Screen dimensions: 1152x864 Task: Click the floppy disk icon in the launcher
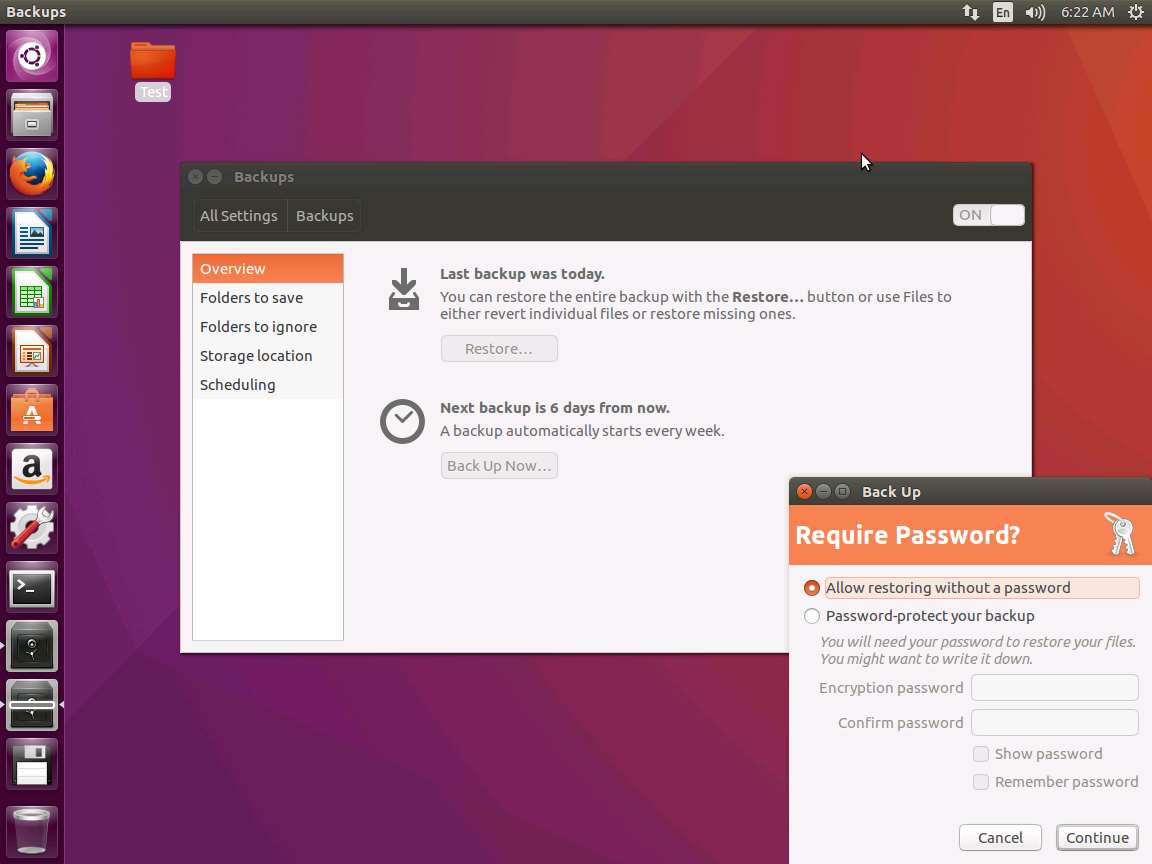(32, 765)
